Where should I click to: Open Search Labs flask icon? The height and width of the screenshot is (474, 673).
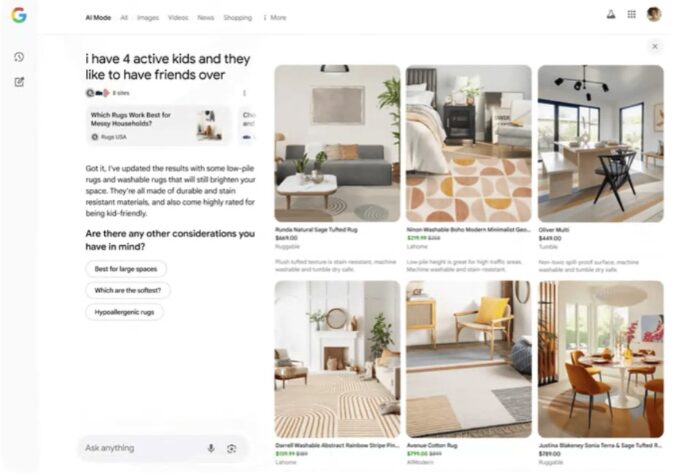coord(611,15)
